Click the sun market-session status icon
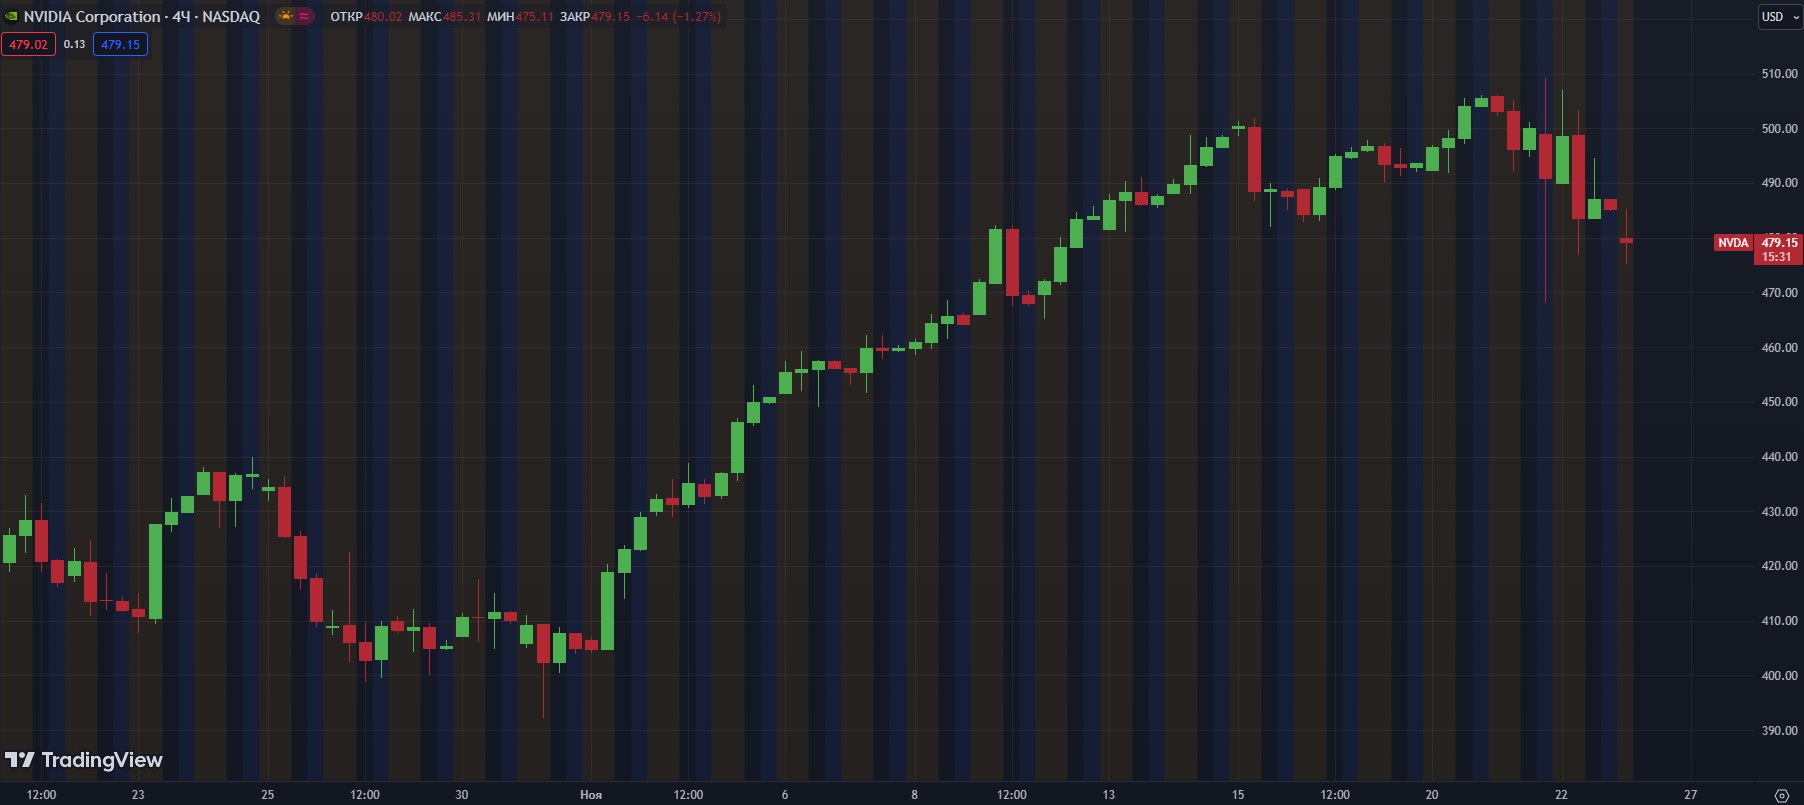1804x805 pixels. (287, 16)
